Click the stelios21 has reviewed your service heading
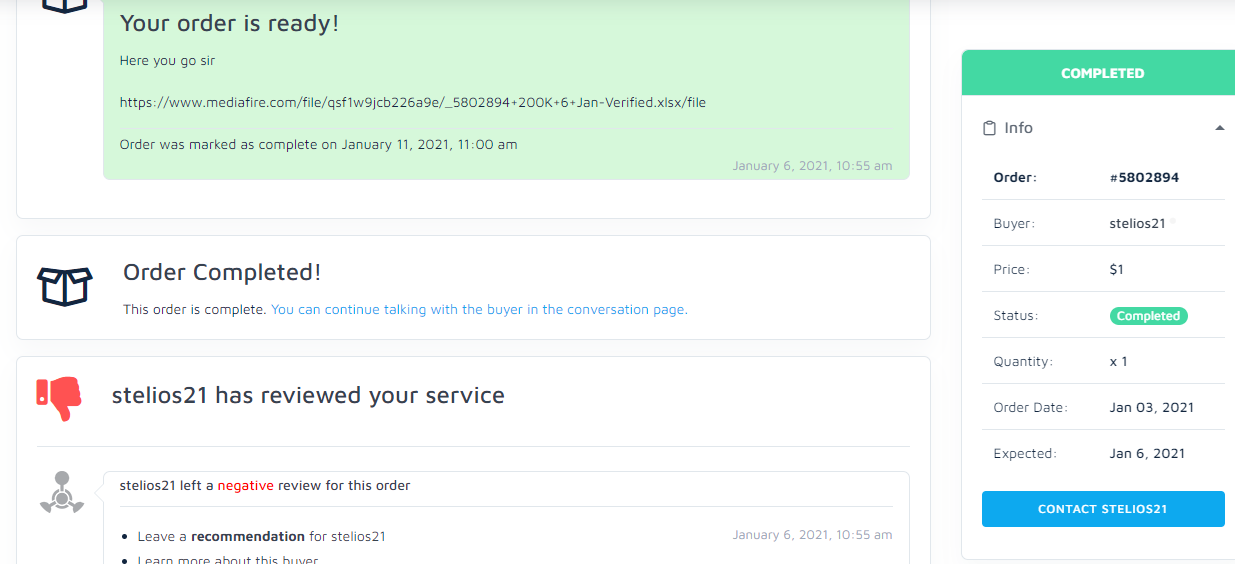The height and width of the screenshot is (564, 1235). (x=308, y=395)
